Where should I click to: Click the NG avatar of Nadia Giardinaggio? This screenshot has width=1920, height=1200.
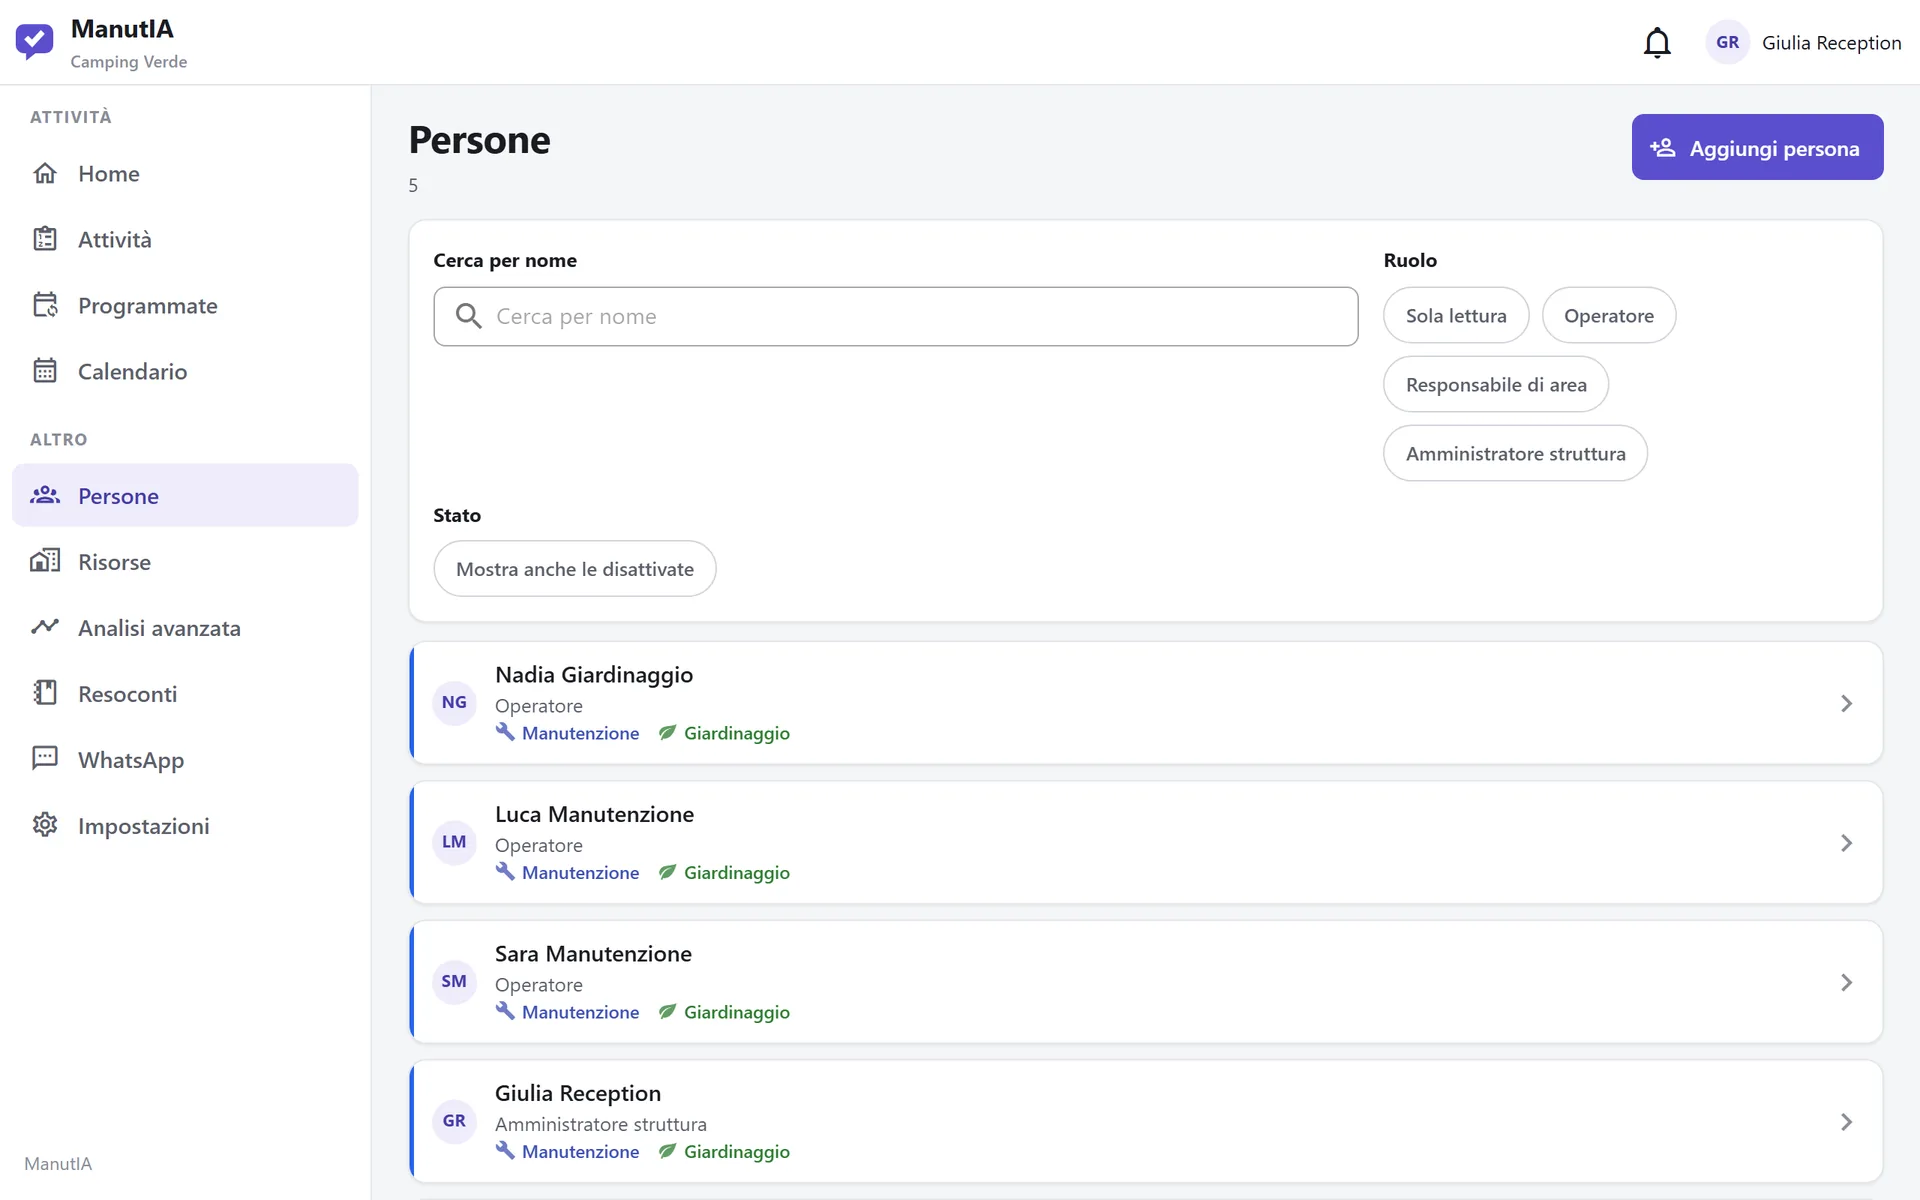click(x=454, y=702)
